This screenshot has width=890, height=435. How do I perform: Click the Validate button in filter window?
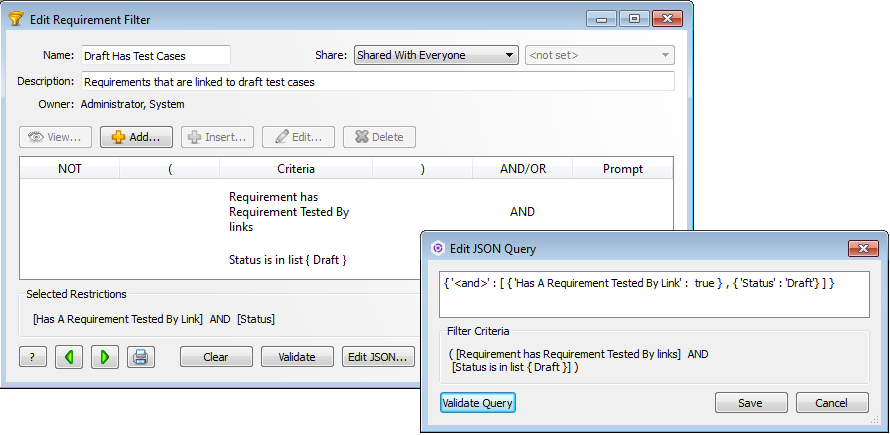click(x=297, y=357)
